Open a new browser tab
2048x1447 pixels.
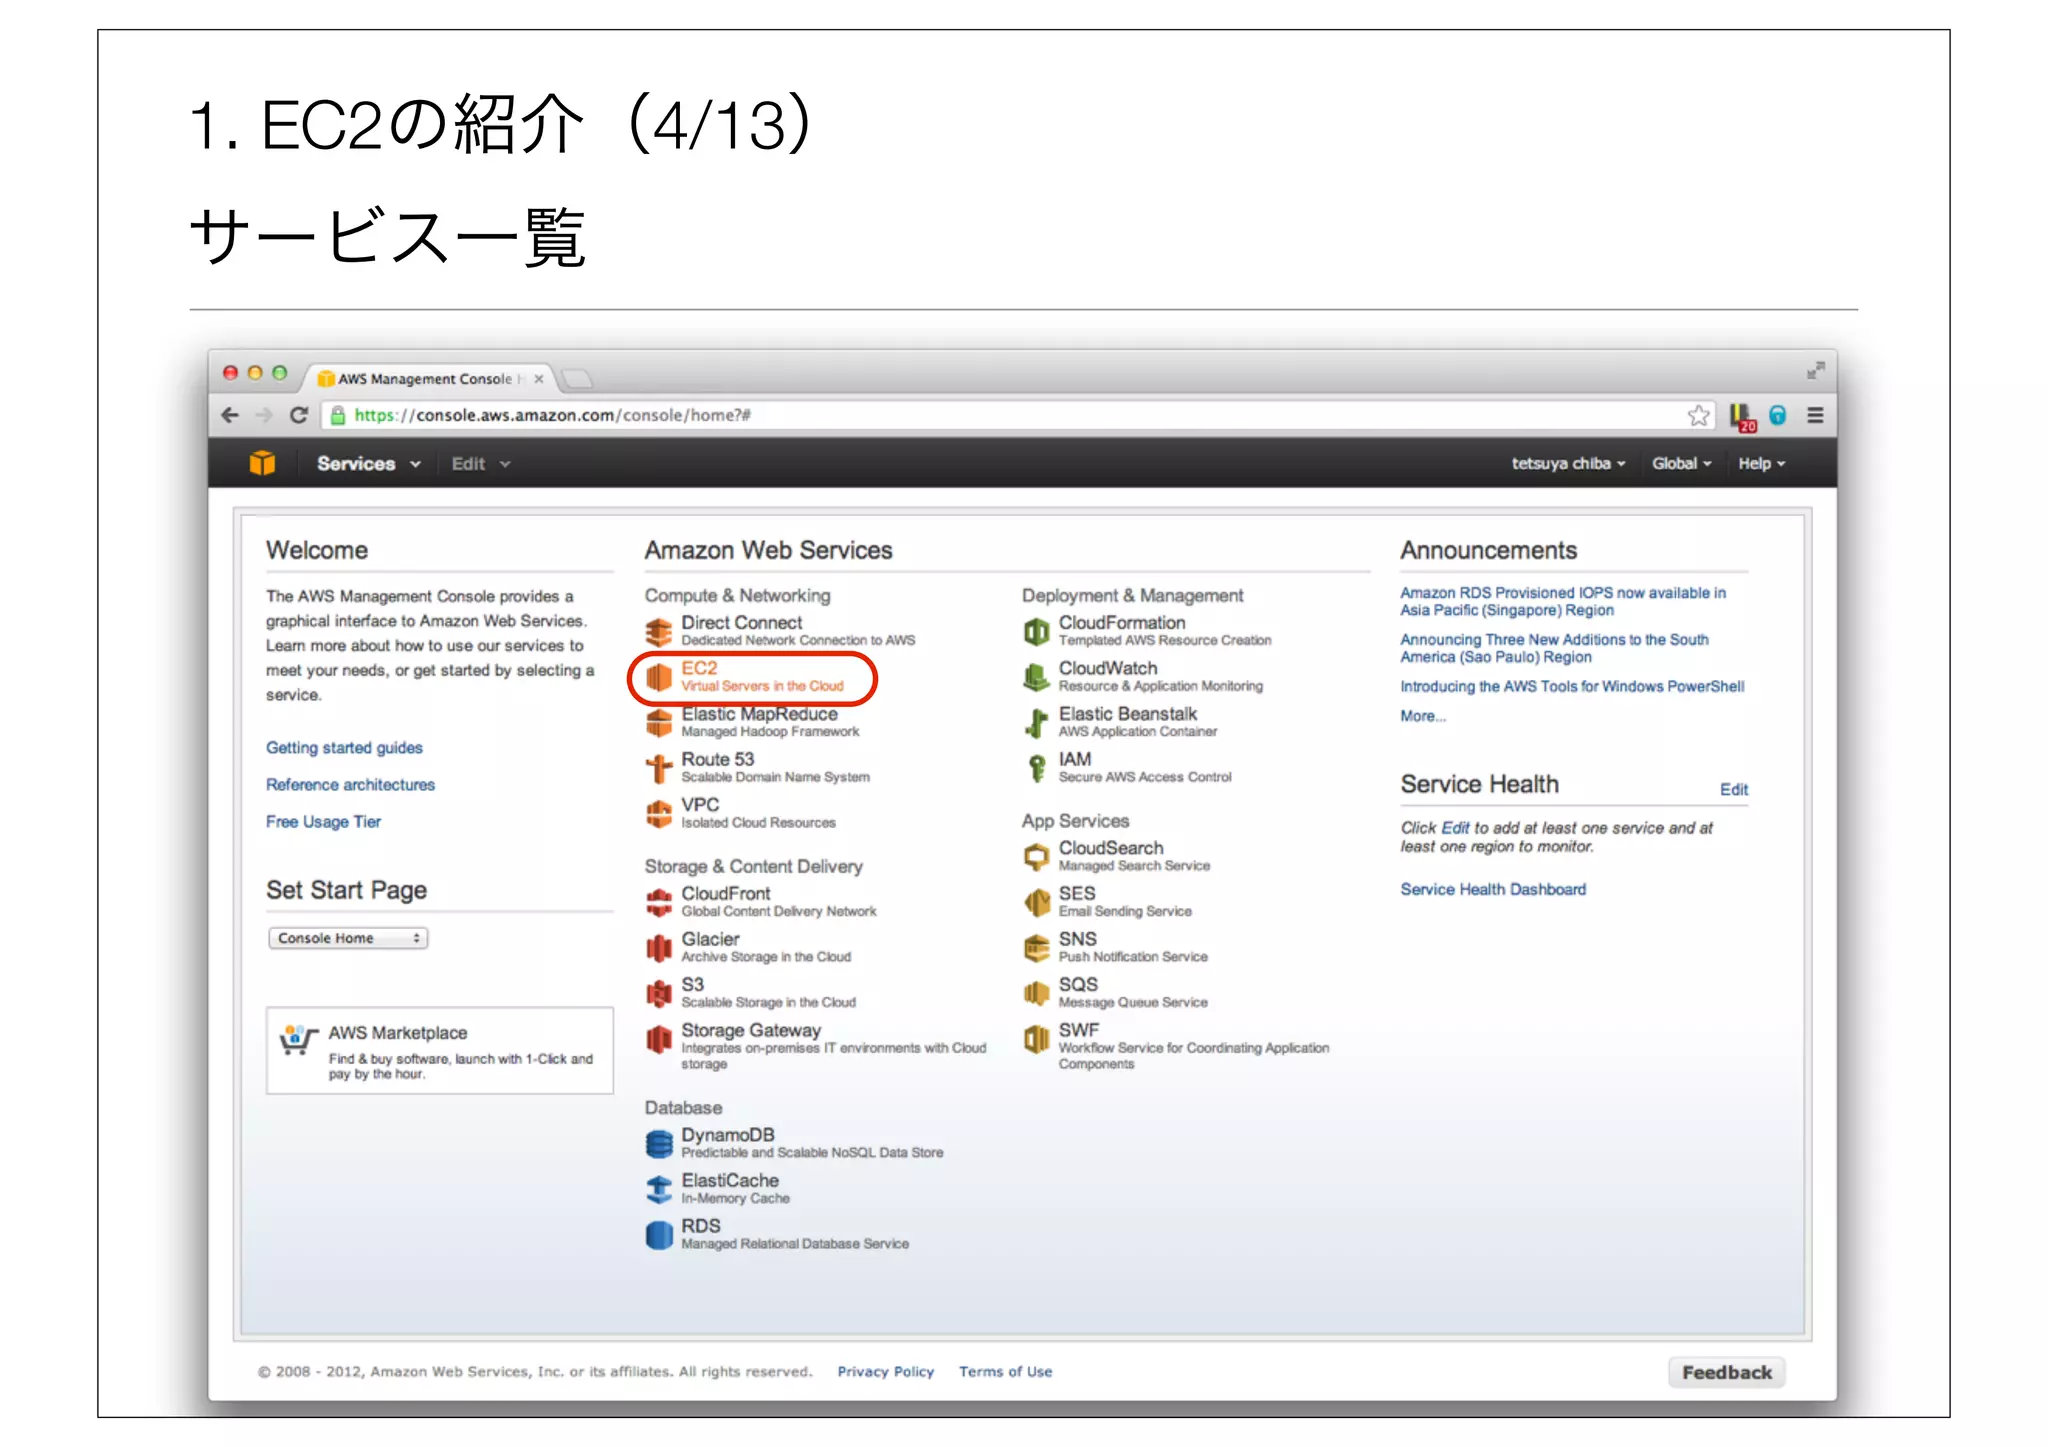pyautogui.click(x=577, y=379)
